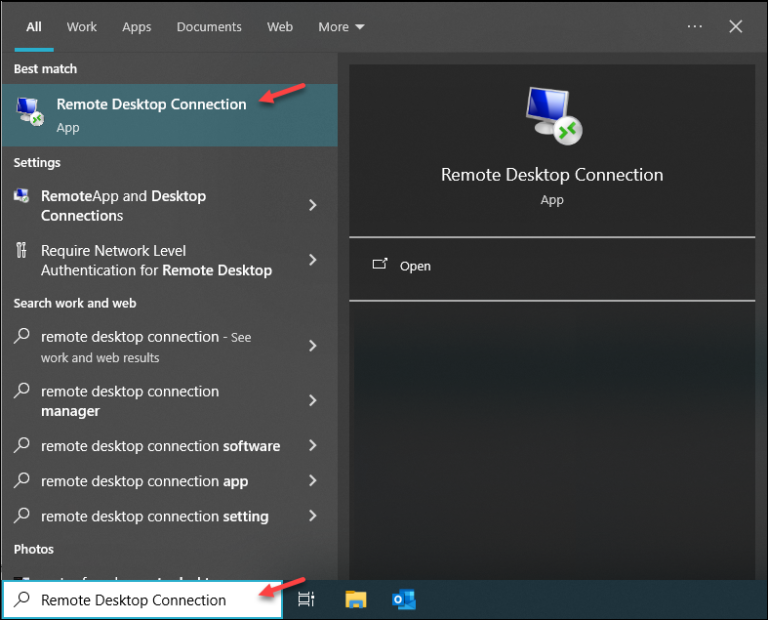Switch to the All tab
The image size is (768, 620).
point(34,27)
